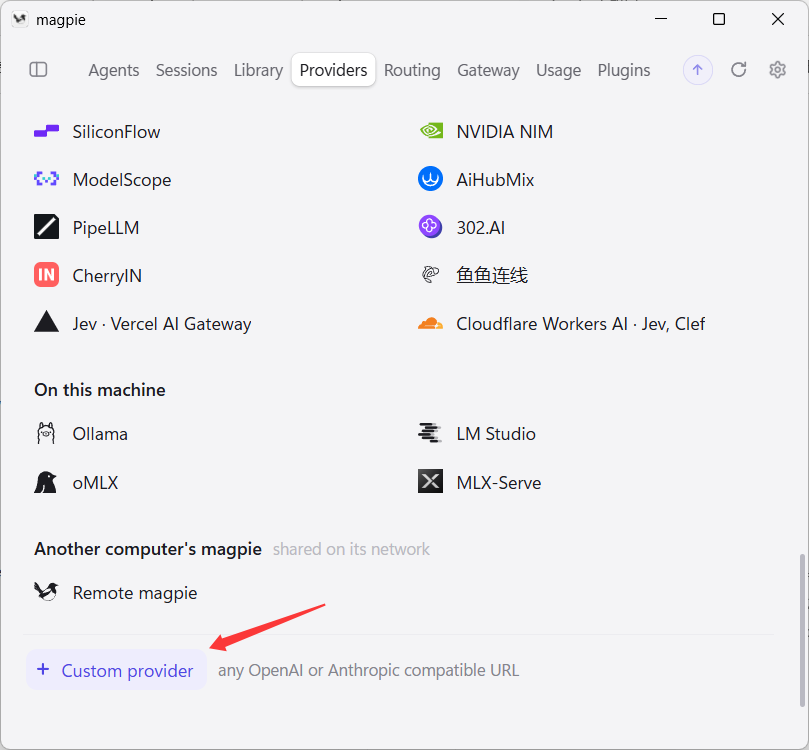Click the upload arrow circle icon
This screenshot has height=750, width=809.
[698, 70]
